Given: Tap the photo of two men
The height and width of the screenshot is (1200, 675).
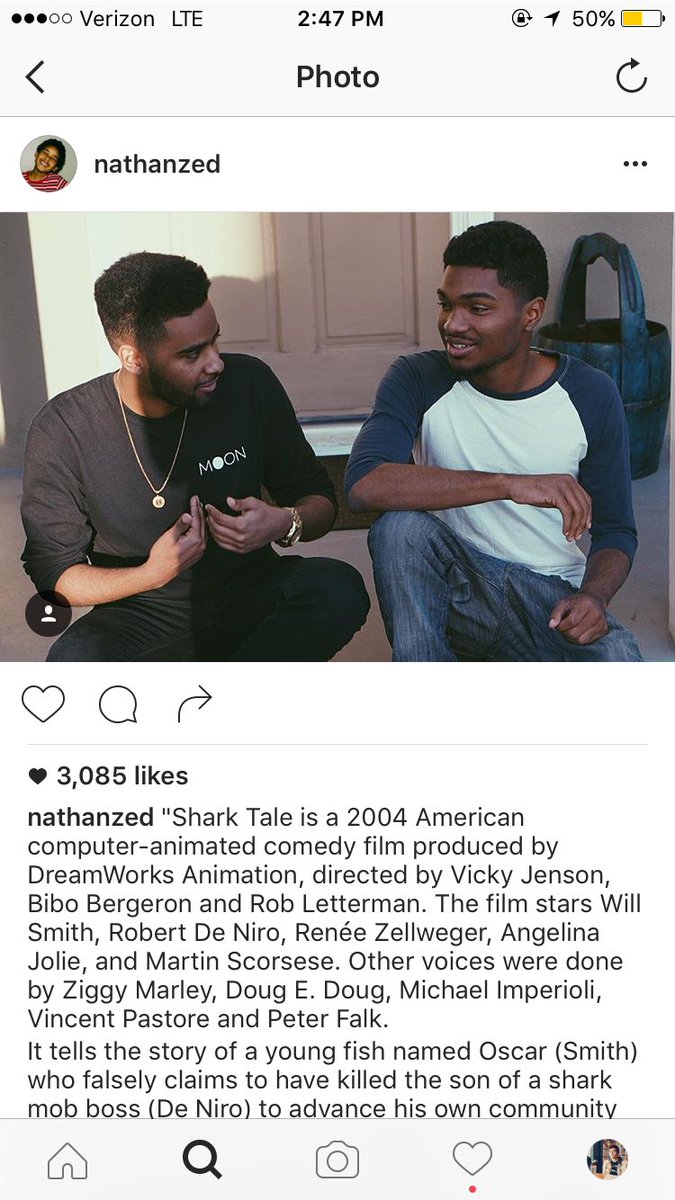Looking at the screenshot, I should 337,437.
